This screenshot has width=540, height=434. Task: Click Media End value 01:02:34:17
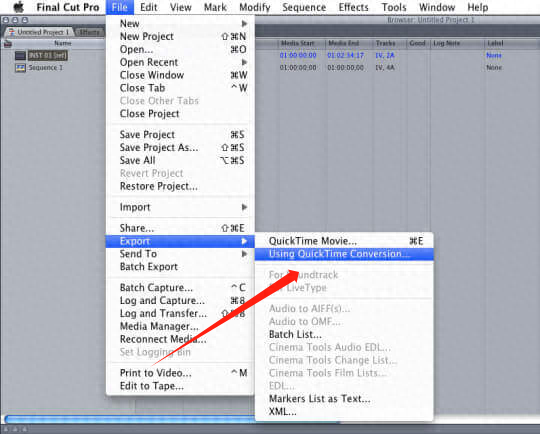(345, 55)
